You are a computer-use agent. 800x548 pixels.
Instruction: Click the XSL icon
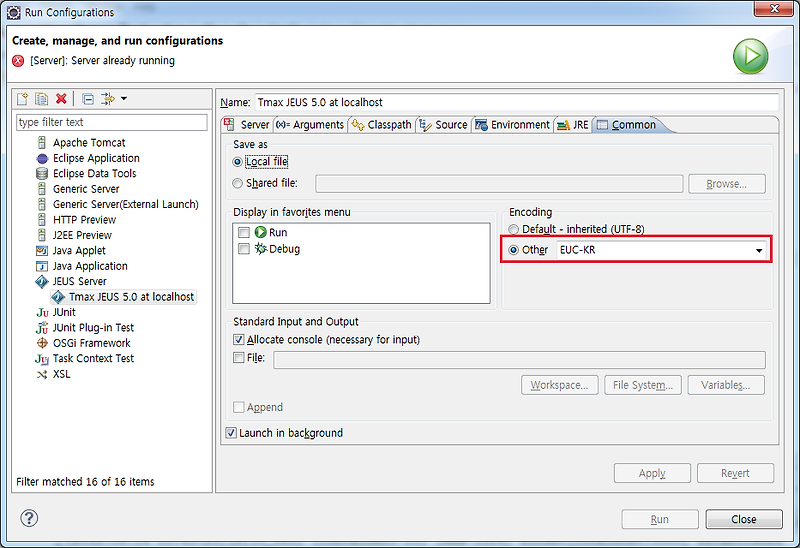point(42,374)
